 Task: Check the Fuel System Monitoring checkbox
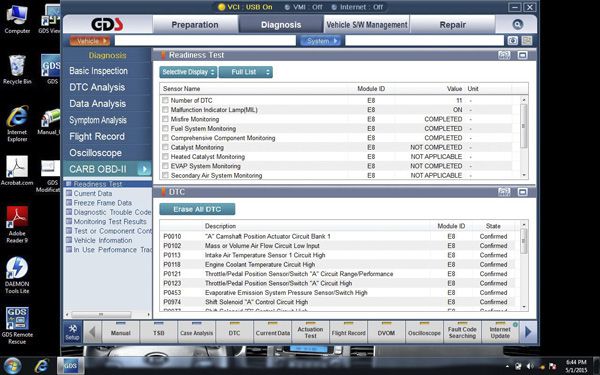(165, 129)
